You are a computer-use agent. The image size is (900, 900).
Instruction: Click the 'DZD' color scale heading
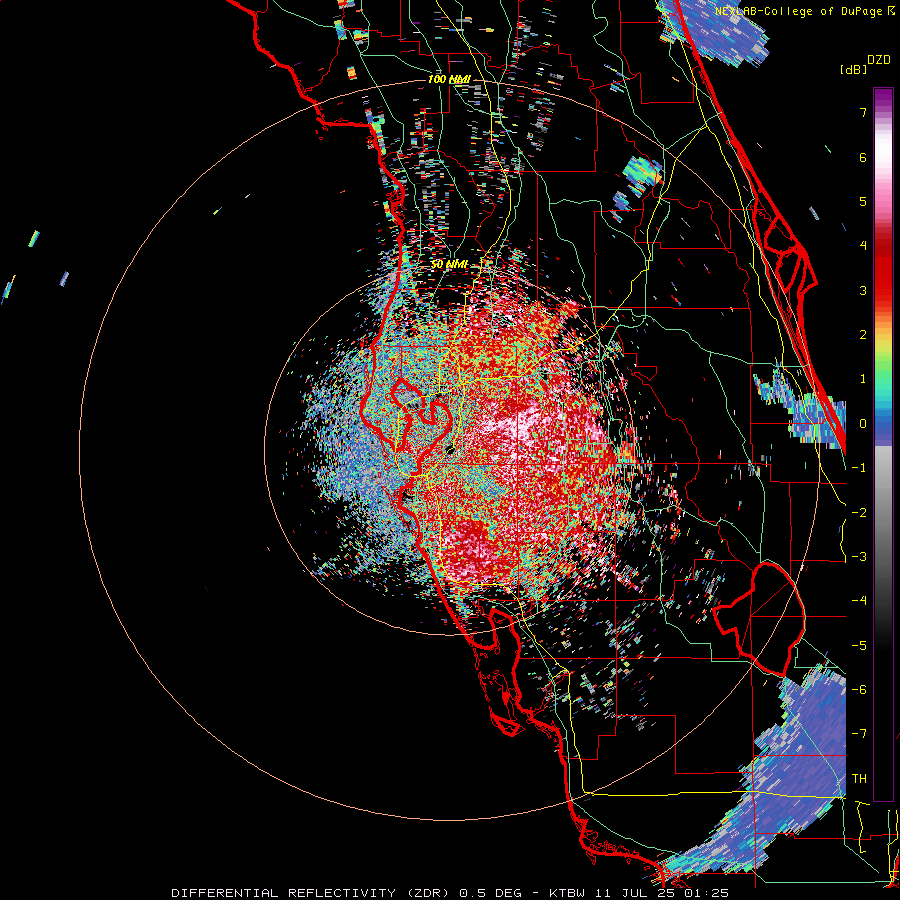tap(879, 60)
